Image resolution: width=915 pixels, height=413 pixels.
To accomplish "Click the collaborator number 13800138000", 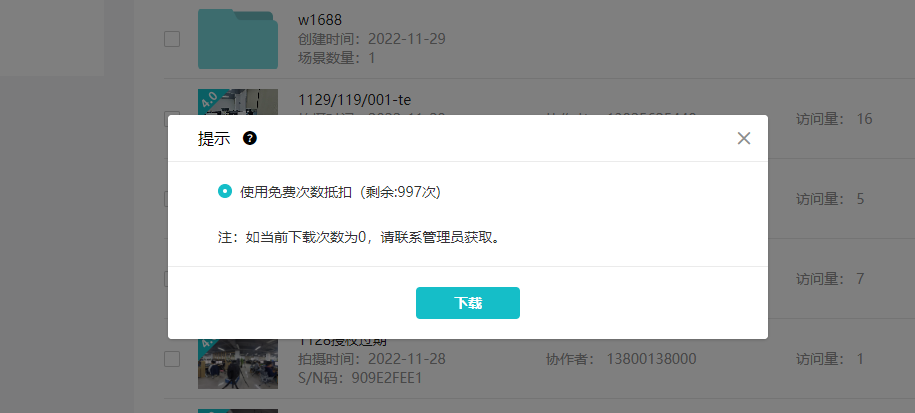I will pyautogui.click(x=651, y=359).
